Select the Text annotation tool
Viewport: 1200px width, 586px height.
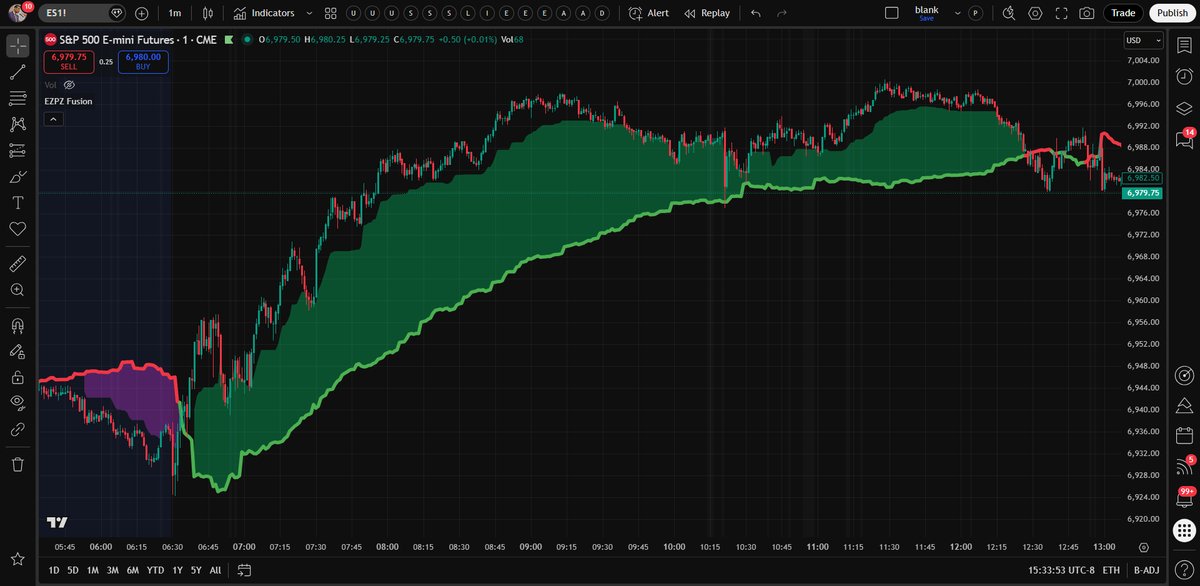16,202
